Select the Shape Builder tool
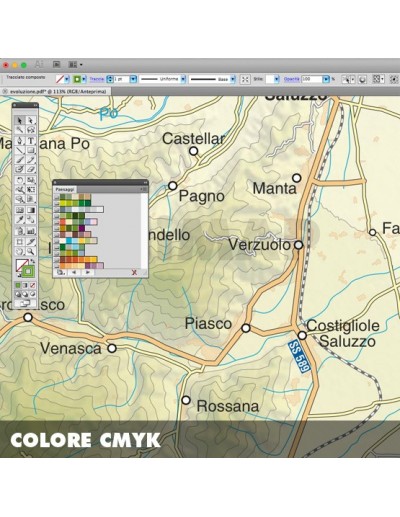Image resolution: width=400 pixels, height=517 pixels. pyautogui.click(x=20, y=199)
